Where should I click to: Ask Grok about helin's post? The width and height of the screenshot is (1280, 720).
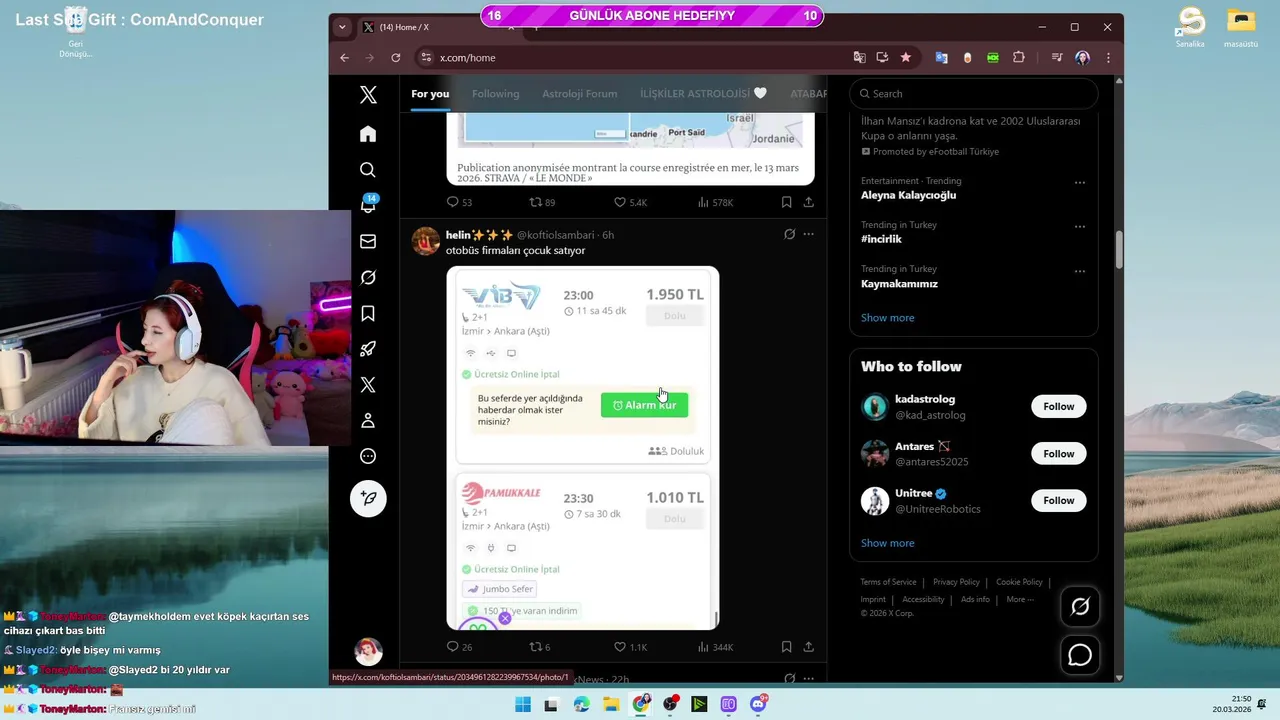tap(789, 234)
